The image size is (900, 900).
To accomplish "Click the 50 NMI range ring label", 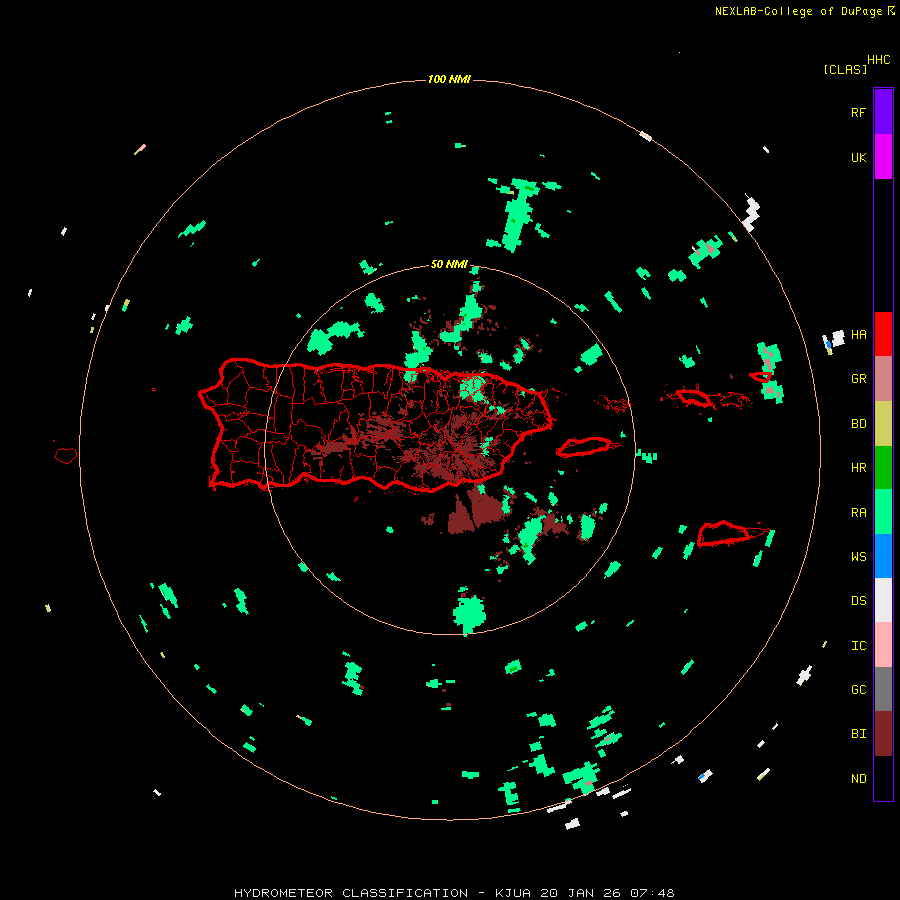I will point(449,264).
